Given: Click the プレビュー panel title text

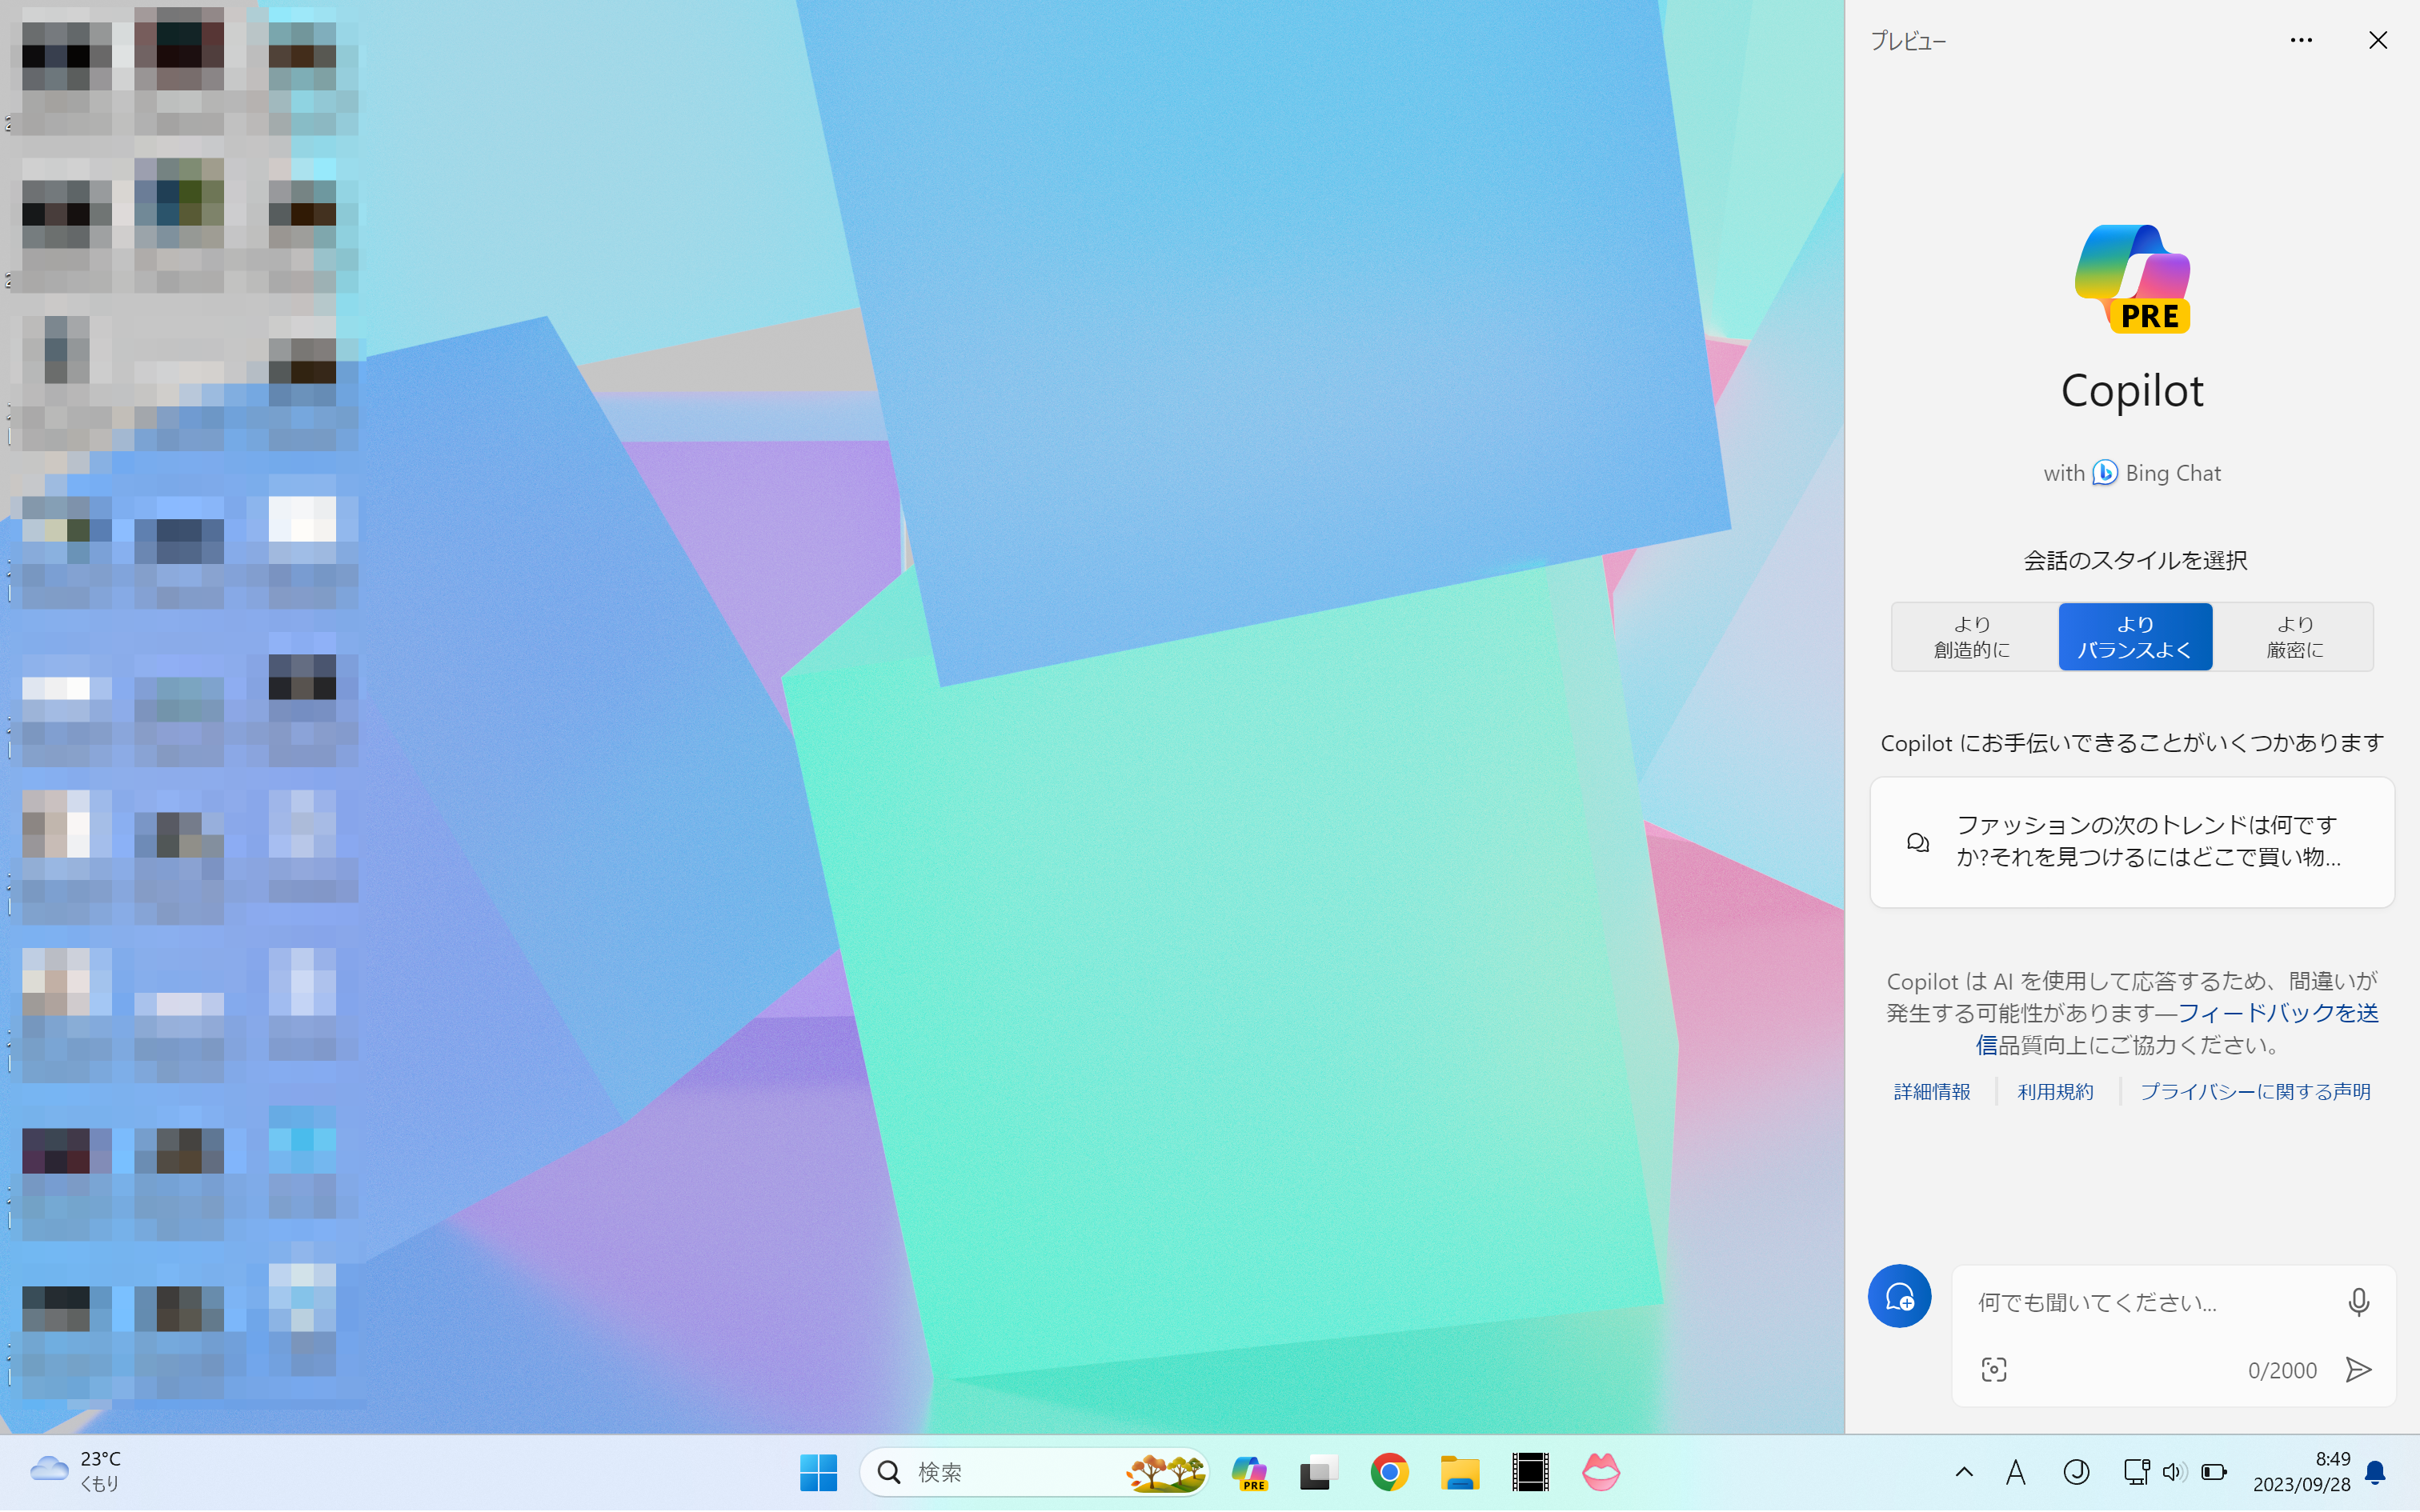Looking at the screenshot, I should click(1908, 41).
